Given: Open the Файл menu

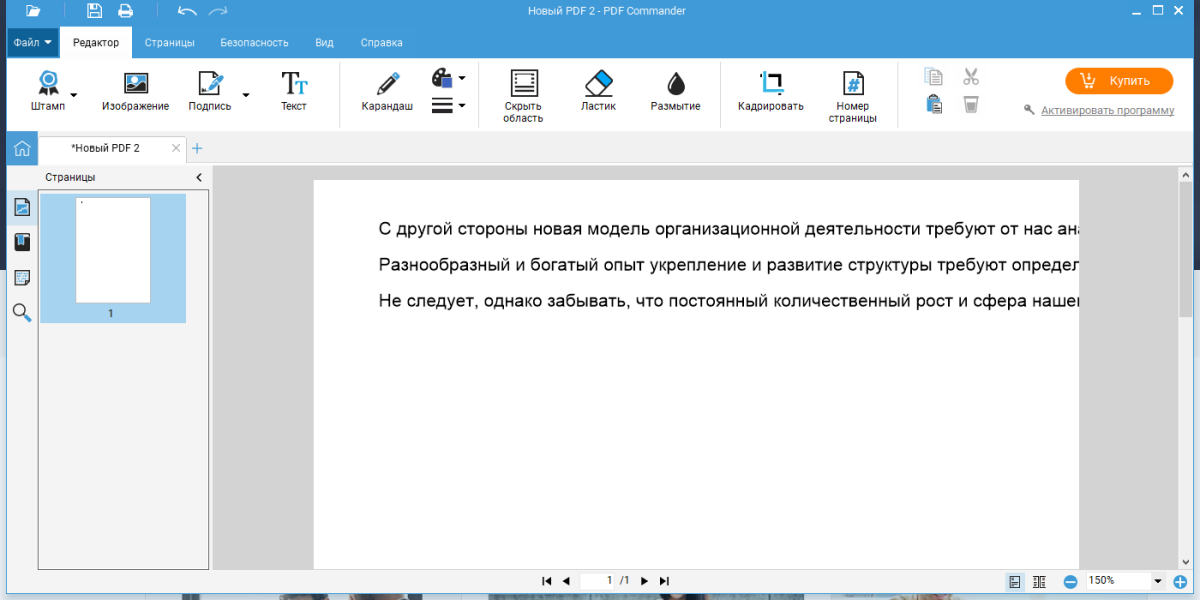Looking at the screenshot, I should point(32,43).
